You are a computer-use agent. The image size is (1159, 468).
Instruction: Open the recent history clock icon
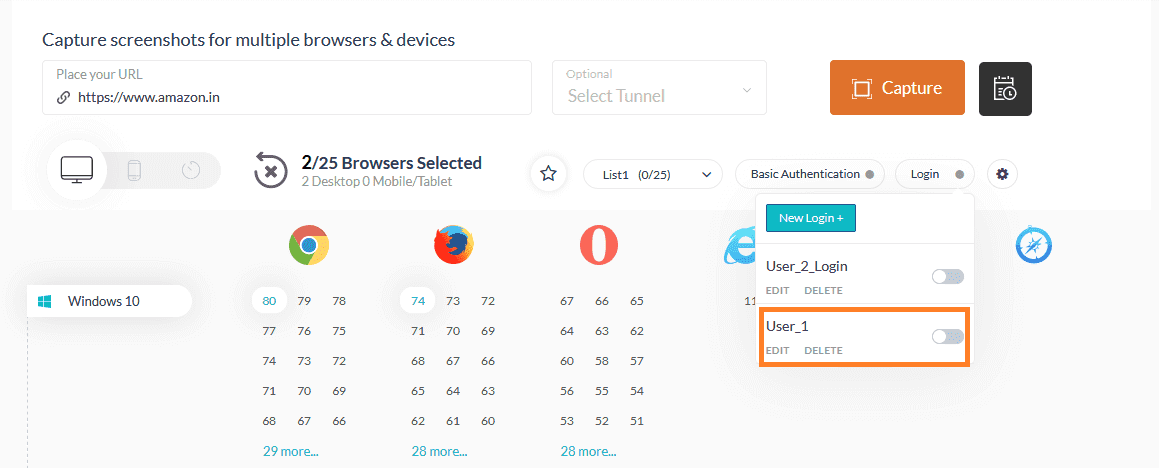[191, 171]
